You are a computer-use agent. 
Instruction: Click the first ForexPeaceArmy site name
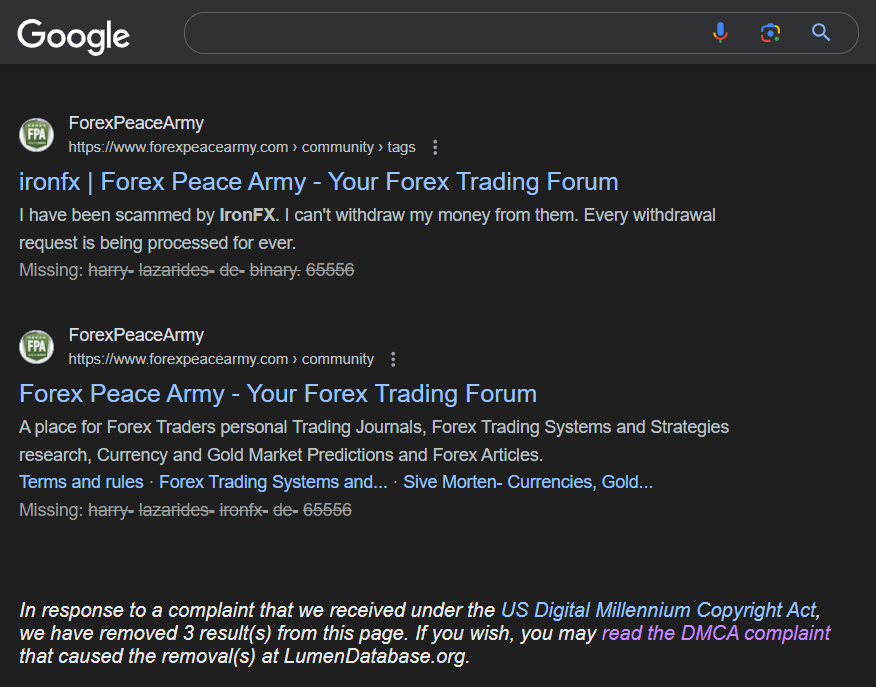click(136, 123)
